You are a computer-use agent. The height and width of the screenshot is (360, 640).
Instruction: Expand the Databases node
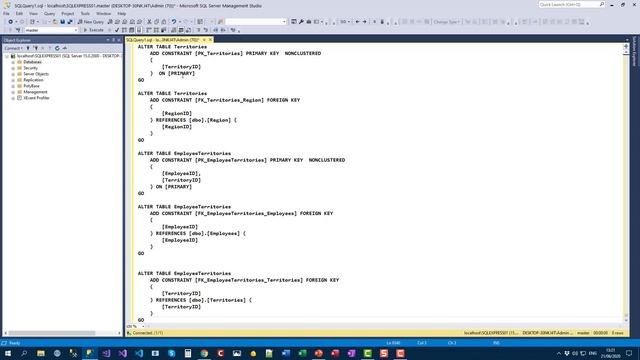point(13,62)
